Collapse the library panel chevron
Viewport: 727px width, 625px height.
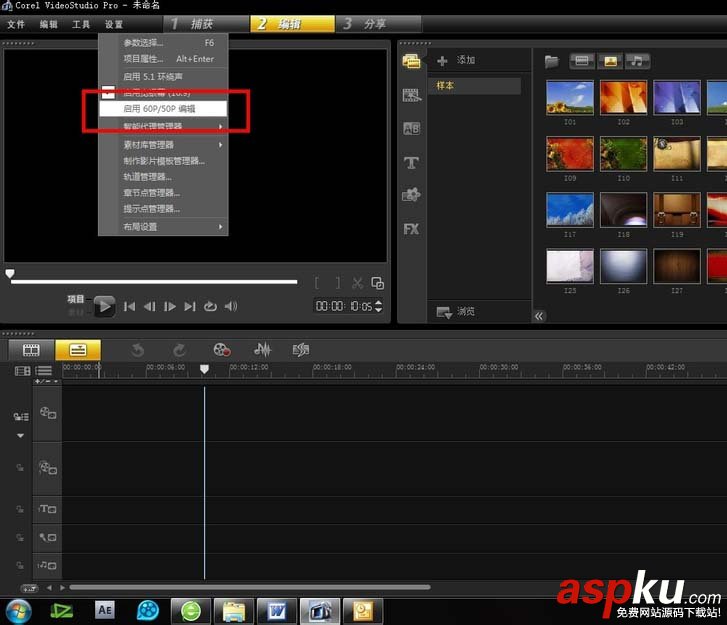click(x=539, y=316)
